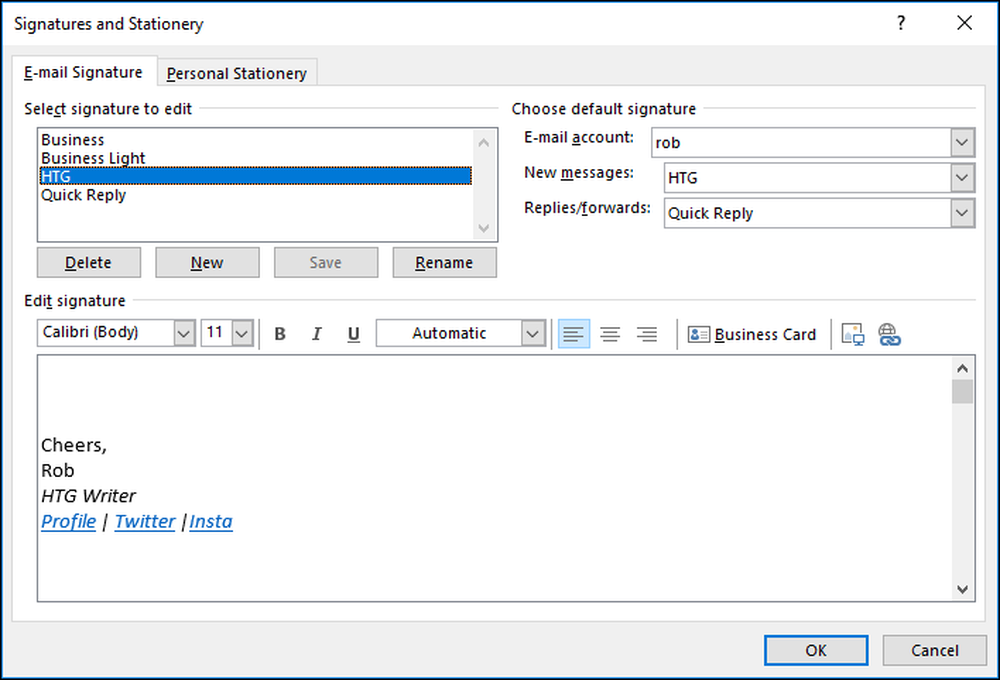Viewport: 1000px width, 680px height.
Task: Align signature text left
Action: pos(573,334)
